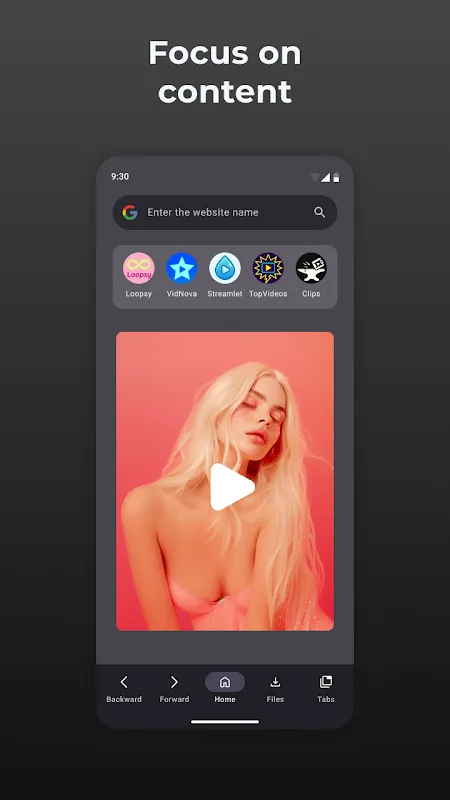Open the video thumbnail on pink background
The width and height of the screenshot is (450, 800).
225,481
